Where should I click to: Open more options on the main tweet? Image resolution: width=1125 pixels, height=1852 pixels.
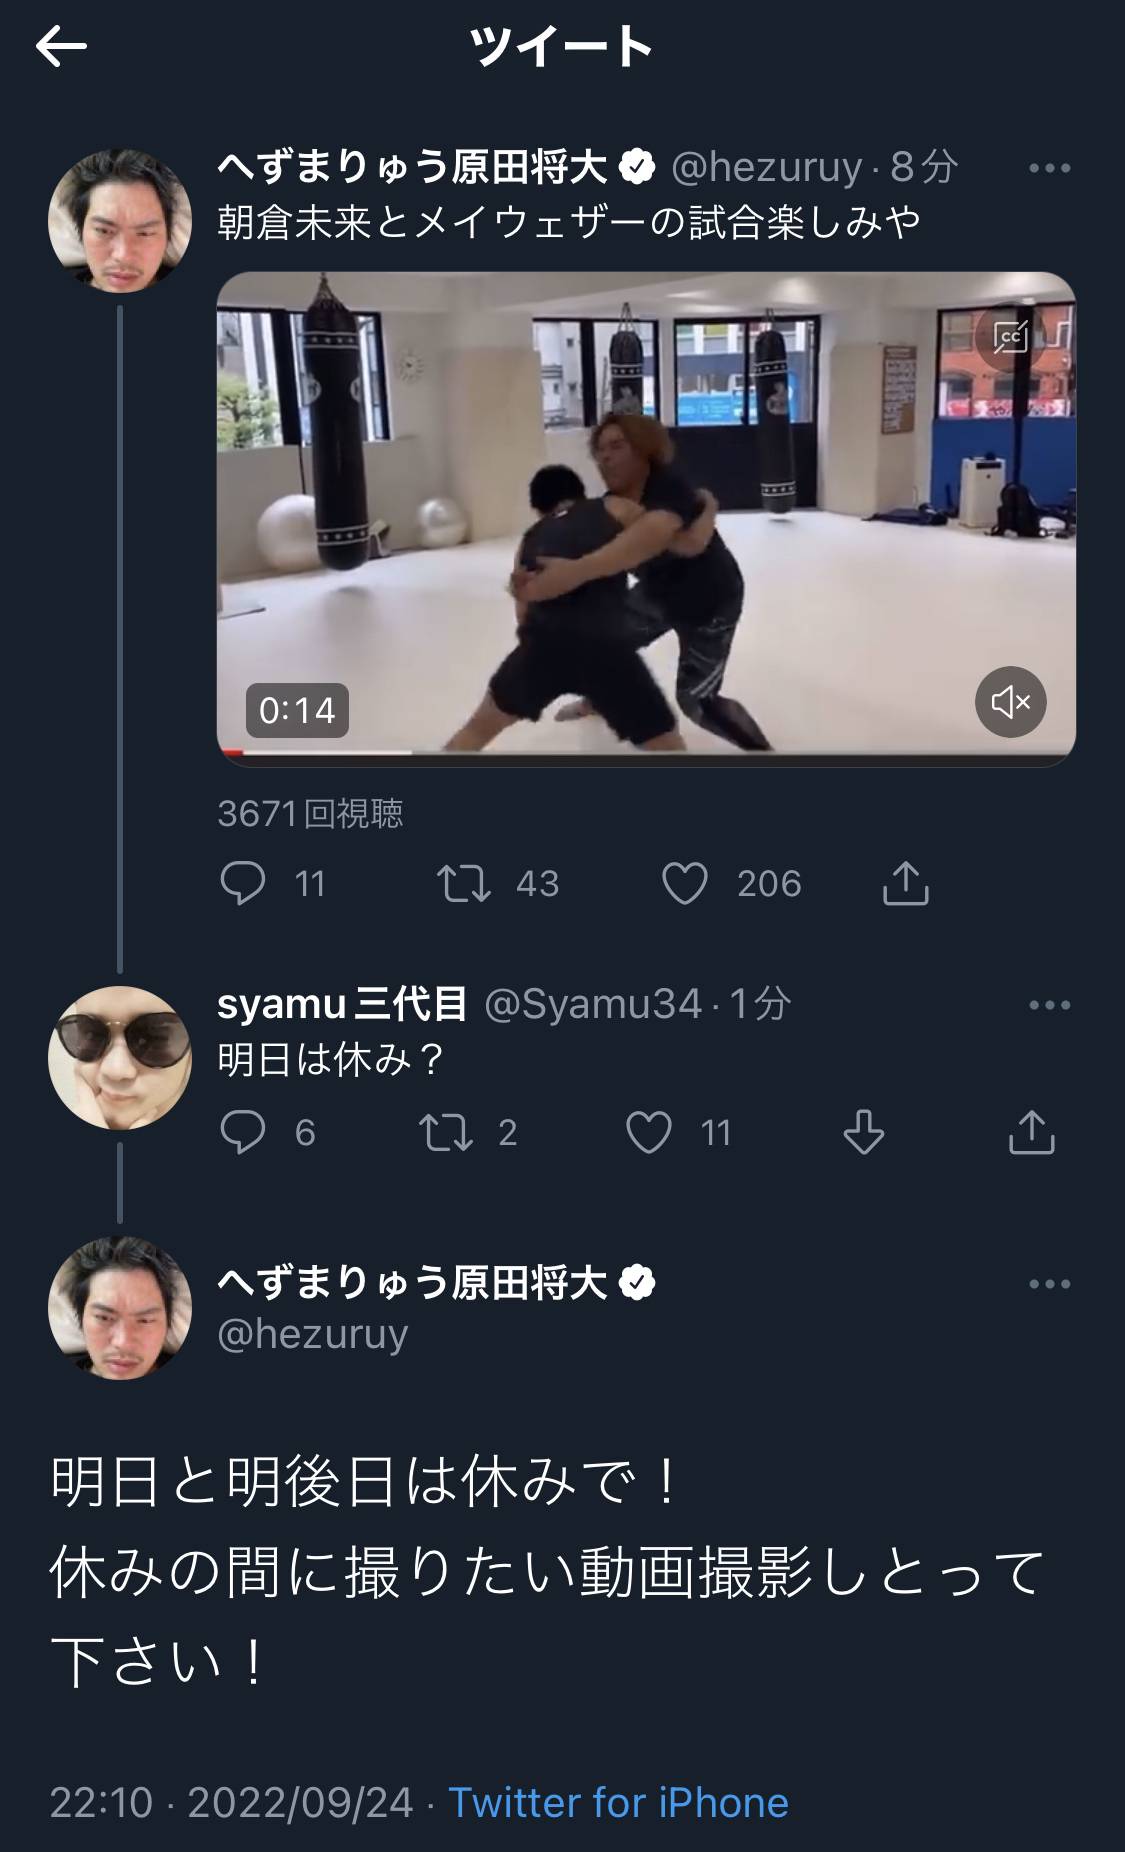click(1049, 1284)
